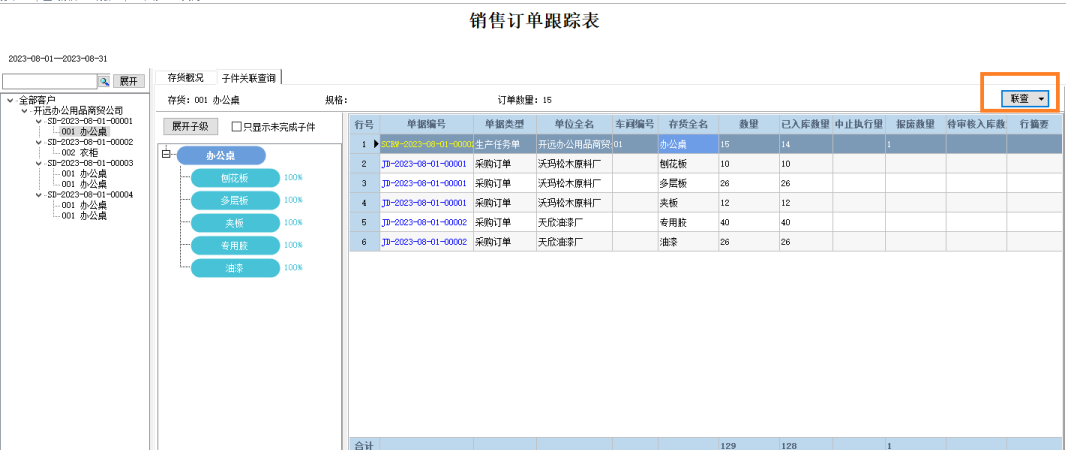
Task: Enable 只显示未完成子件 checkbox
Action: pyautogui.click(x=237, y=126)
